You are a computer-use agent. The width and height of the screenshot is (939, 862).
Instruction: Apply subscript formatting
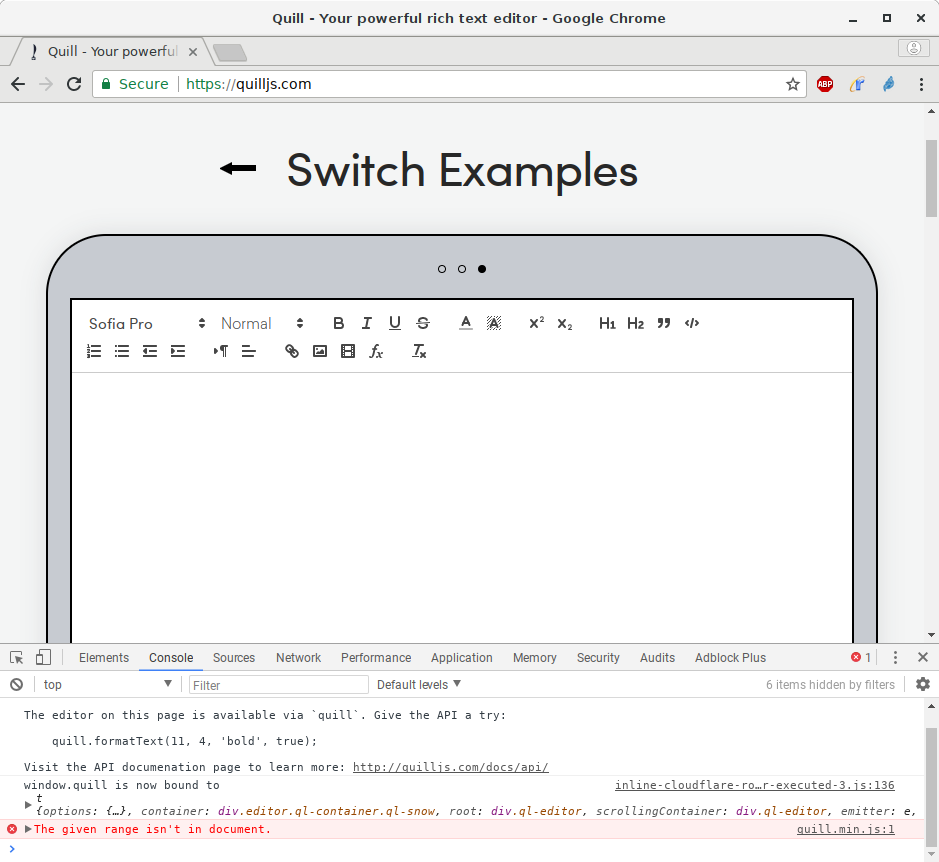pos(565,324)
